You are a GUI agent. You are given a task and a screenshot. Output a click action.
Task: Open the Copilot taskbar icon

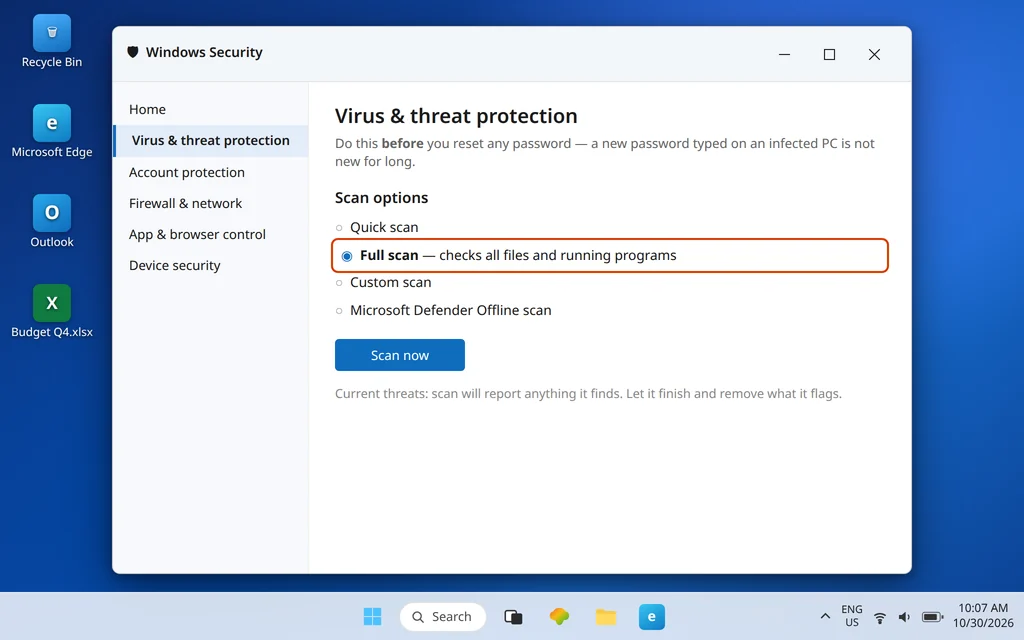(559, 616)
